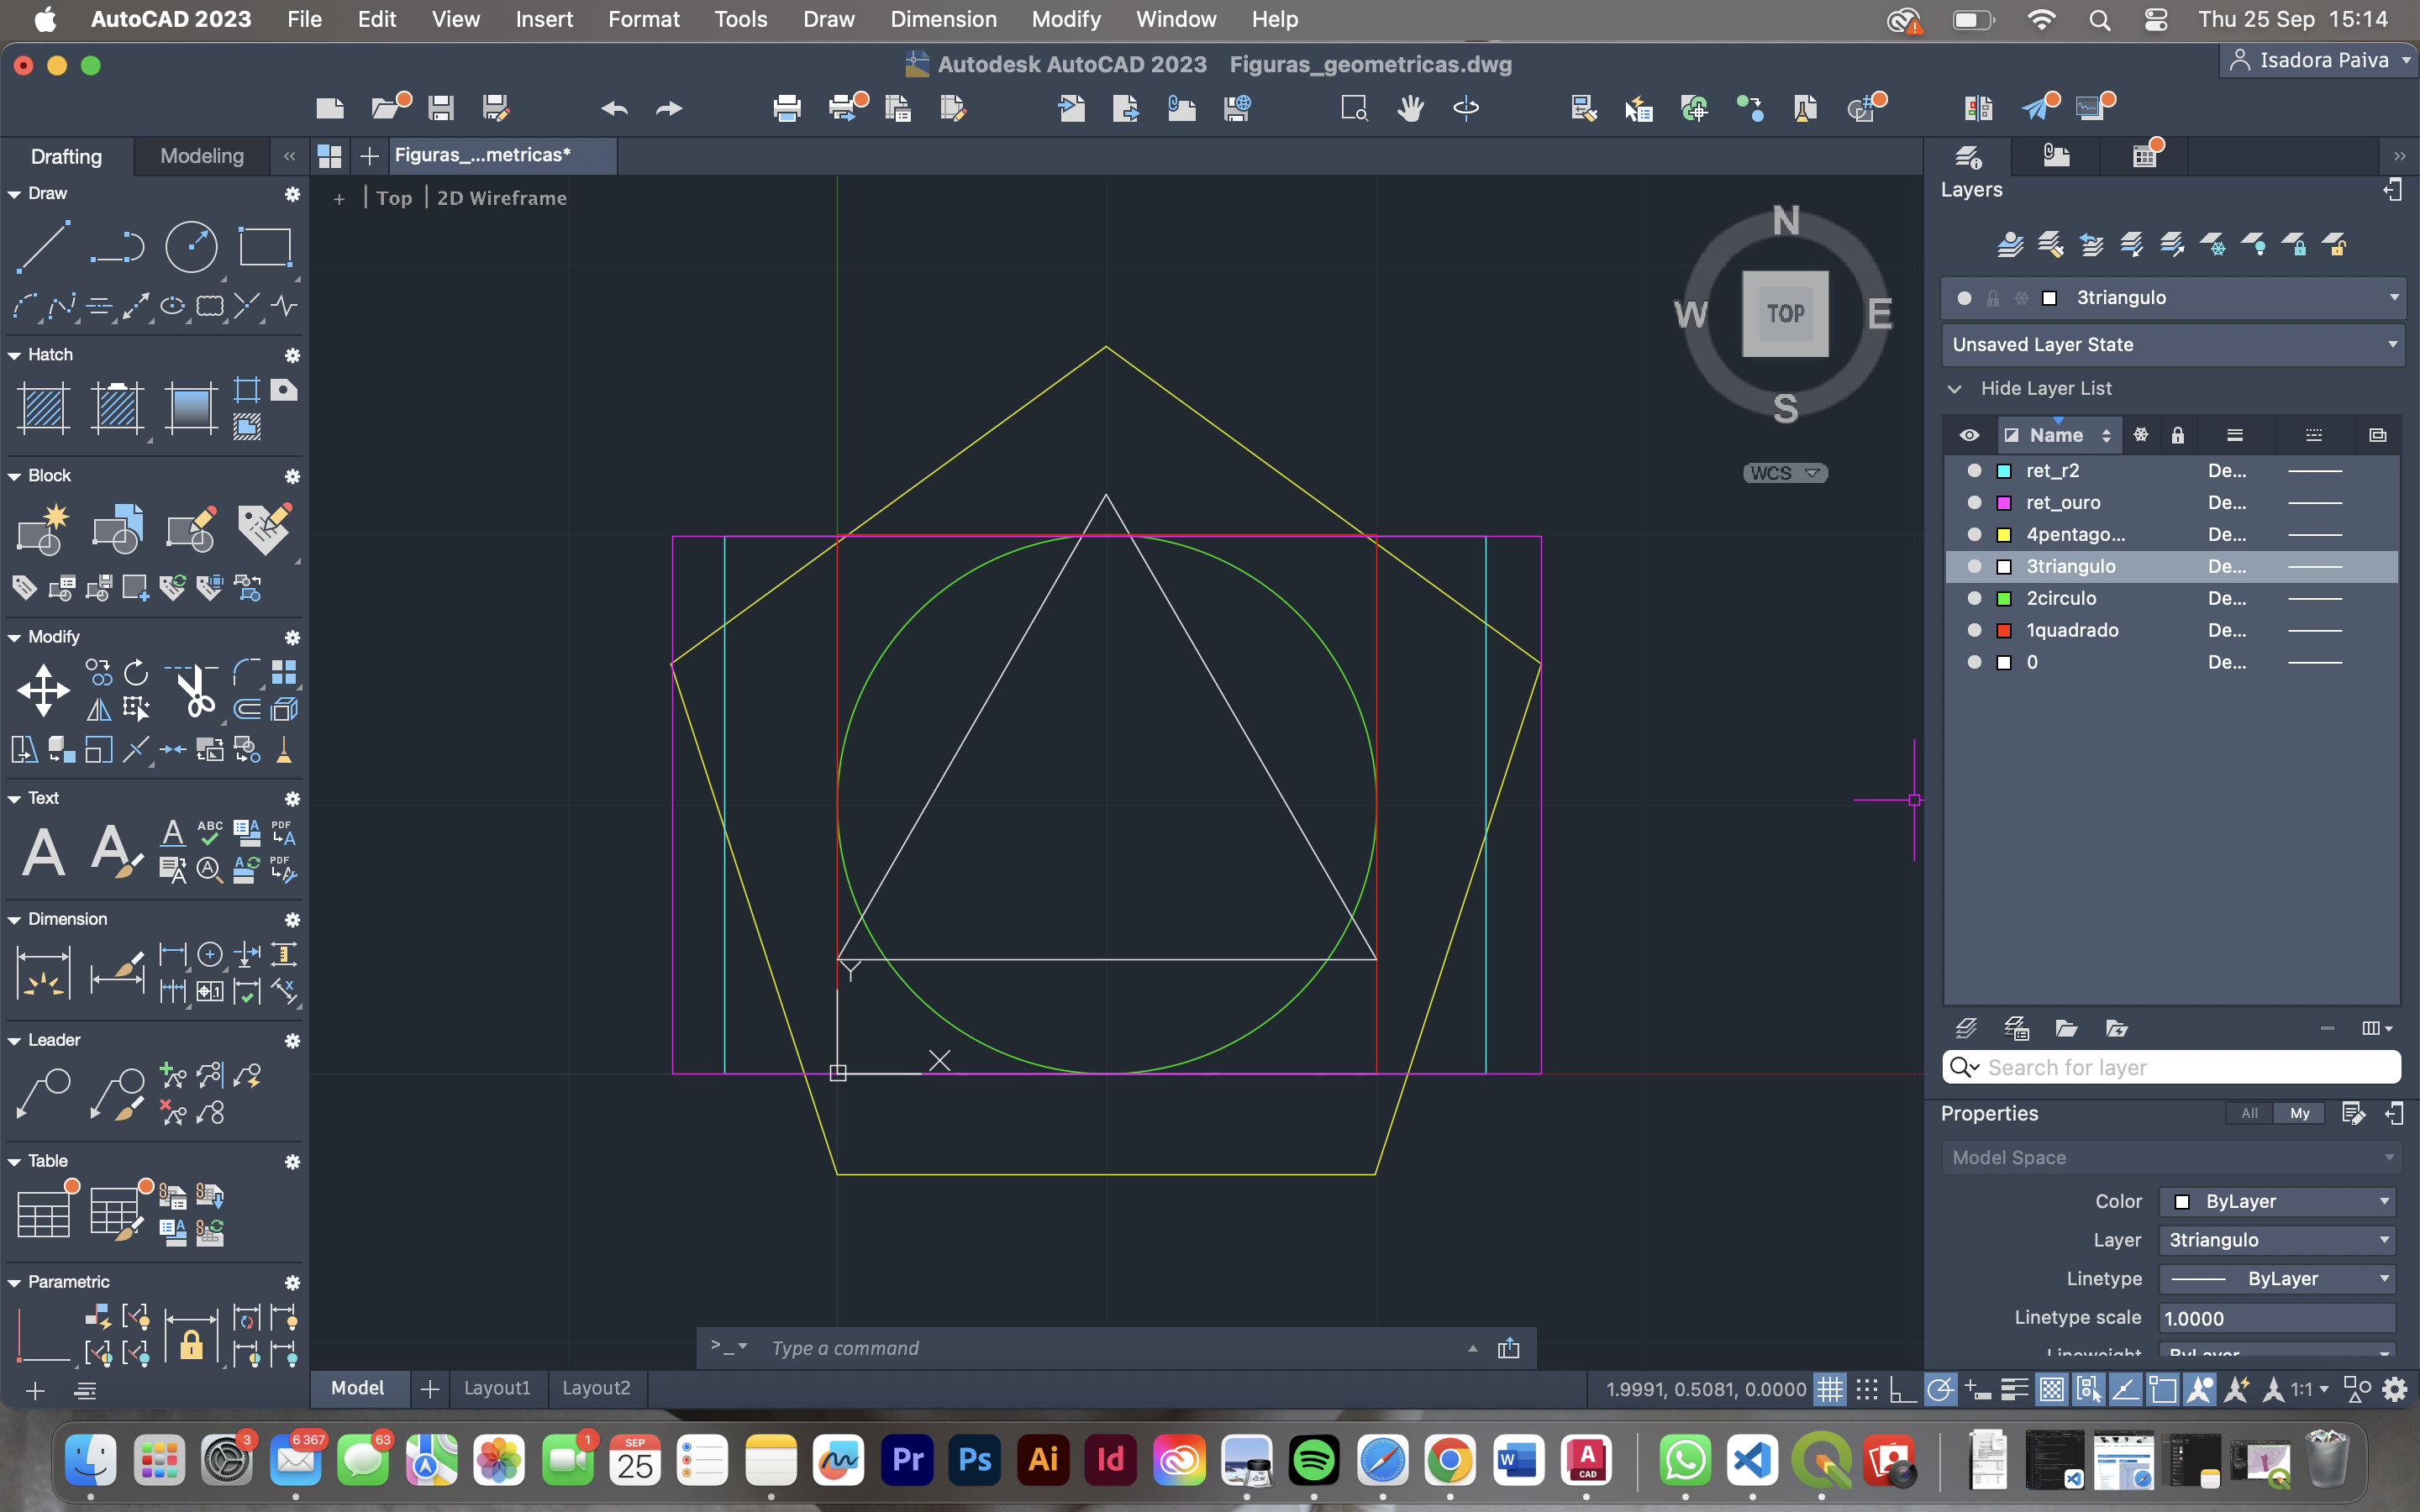The width and height of the screenshot is (2420, 1512).
Task: Click the Plot printer icon in toolbar
Action: tap(787, 108)
